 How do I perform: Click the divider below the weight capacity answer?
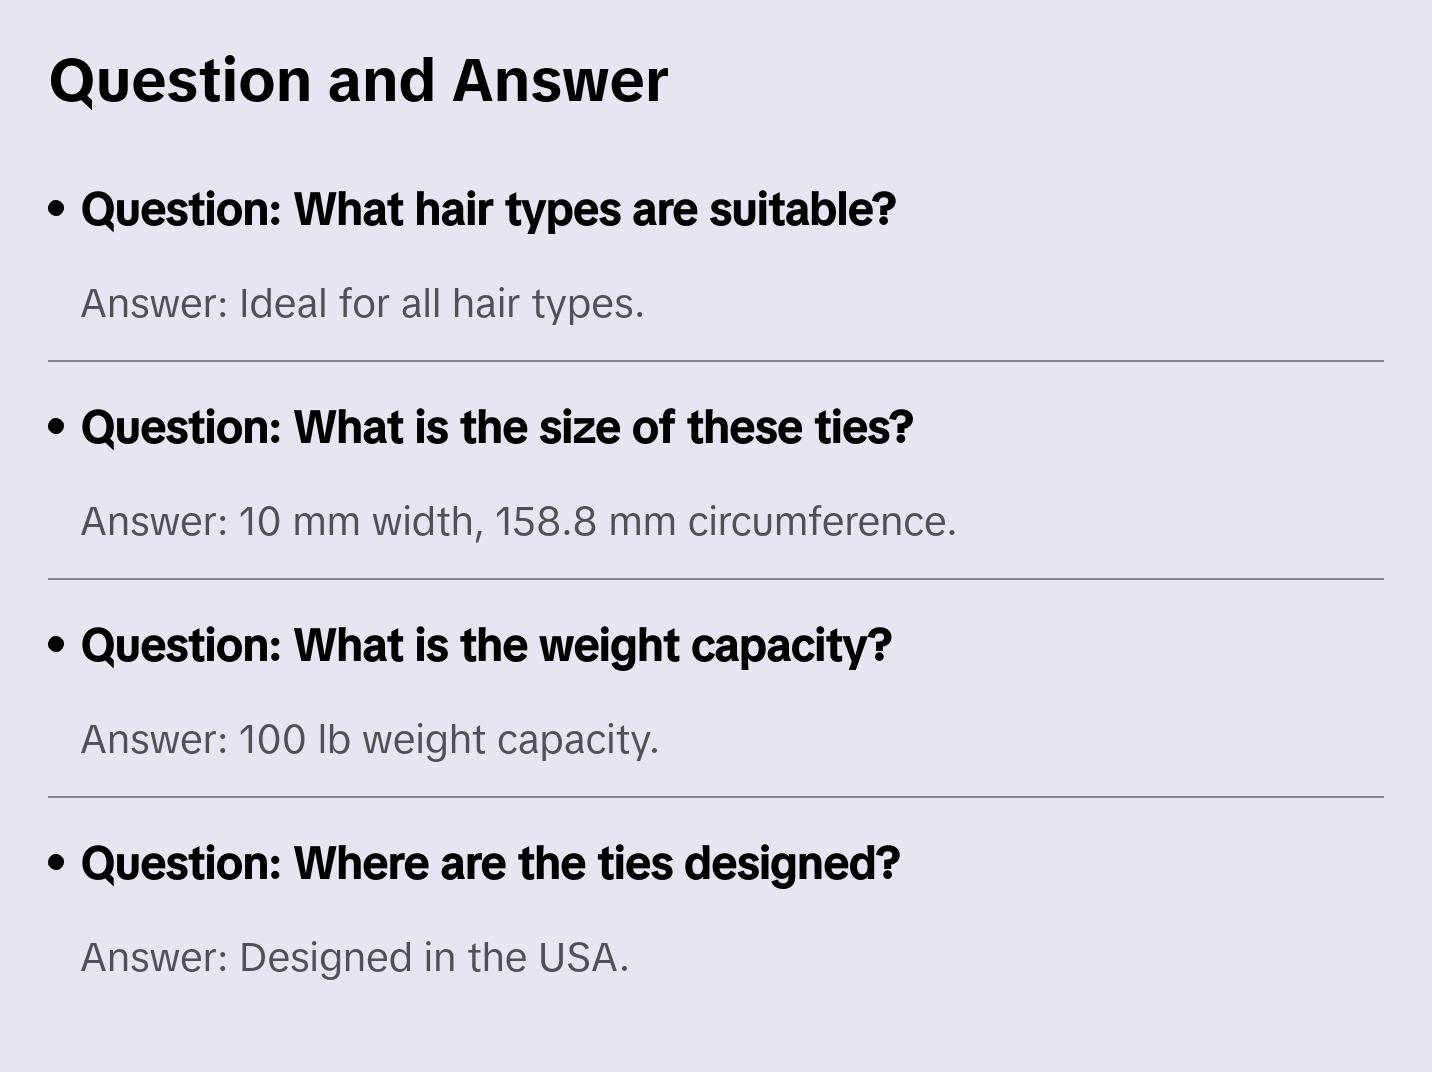(x=716, y=797)
